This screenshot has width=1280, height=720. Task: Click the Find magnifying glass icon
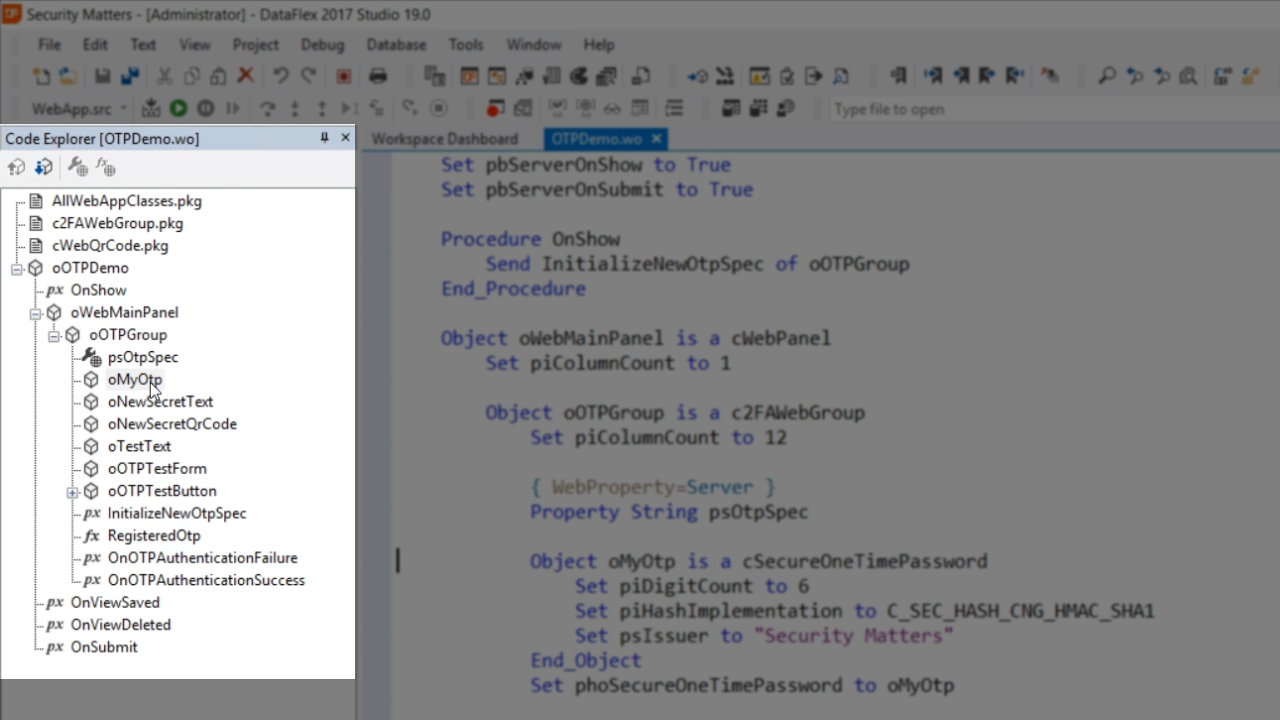(1107, 76)
